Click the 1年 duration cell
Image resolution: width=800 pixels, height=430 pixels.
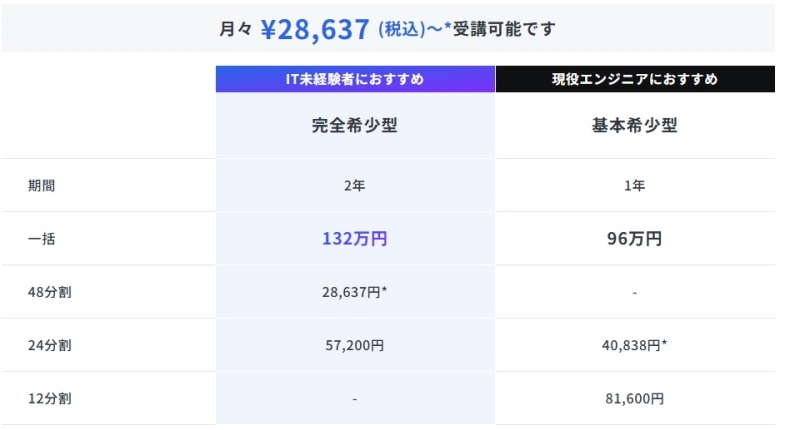635,186
